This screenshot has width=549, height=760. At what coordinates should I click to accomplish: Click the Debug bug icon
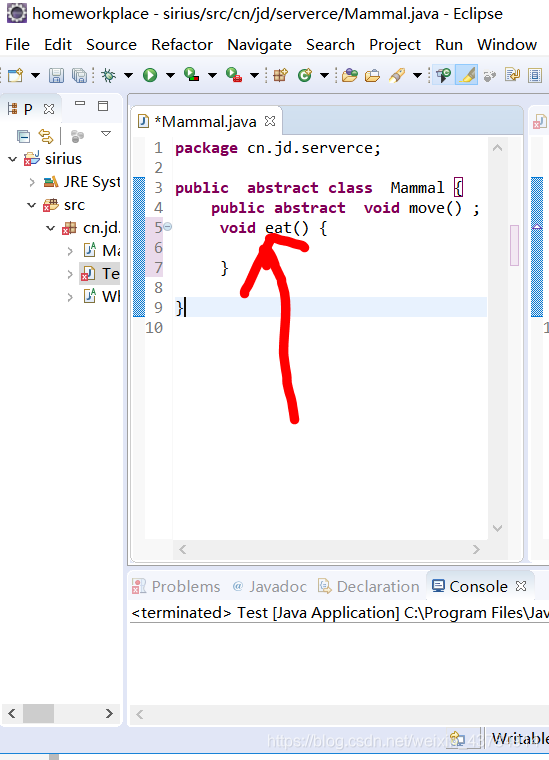pyautogui.click(x=109, y=75)
